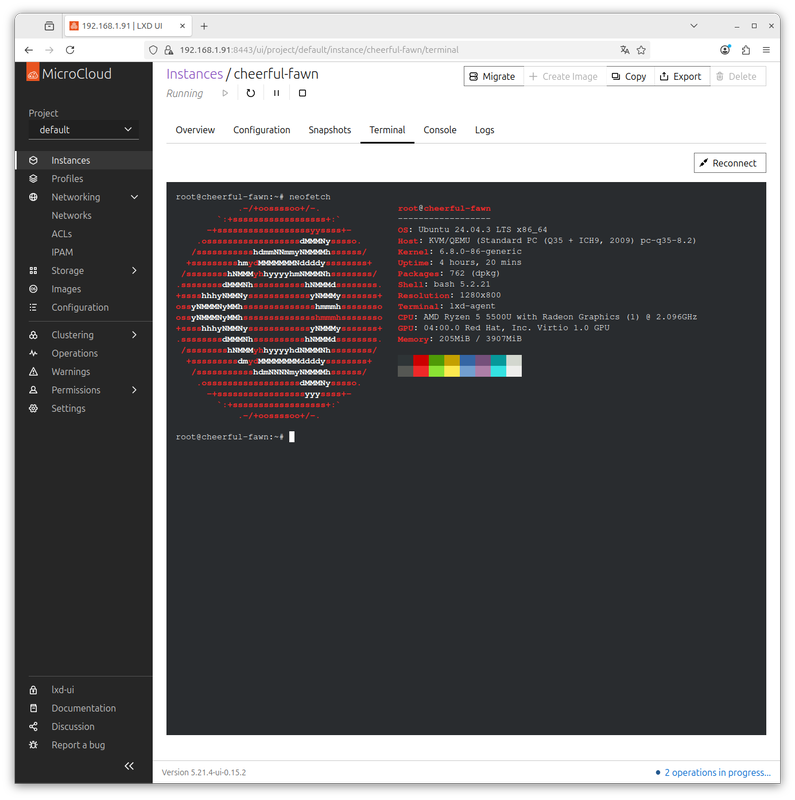
Task: Click the blue neofetch color block
Action: (467, 366)
